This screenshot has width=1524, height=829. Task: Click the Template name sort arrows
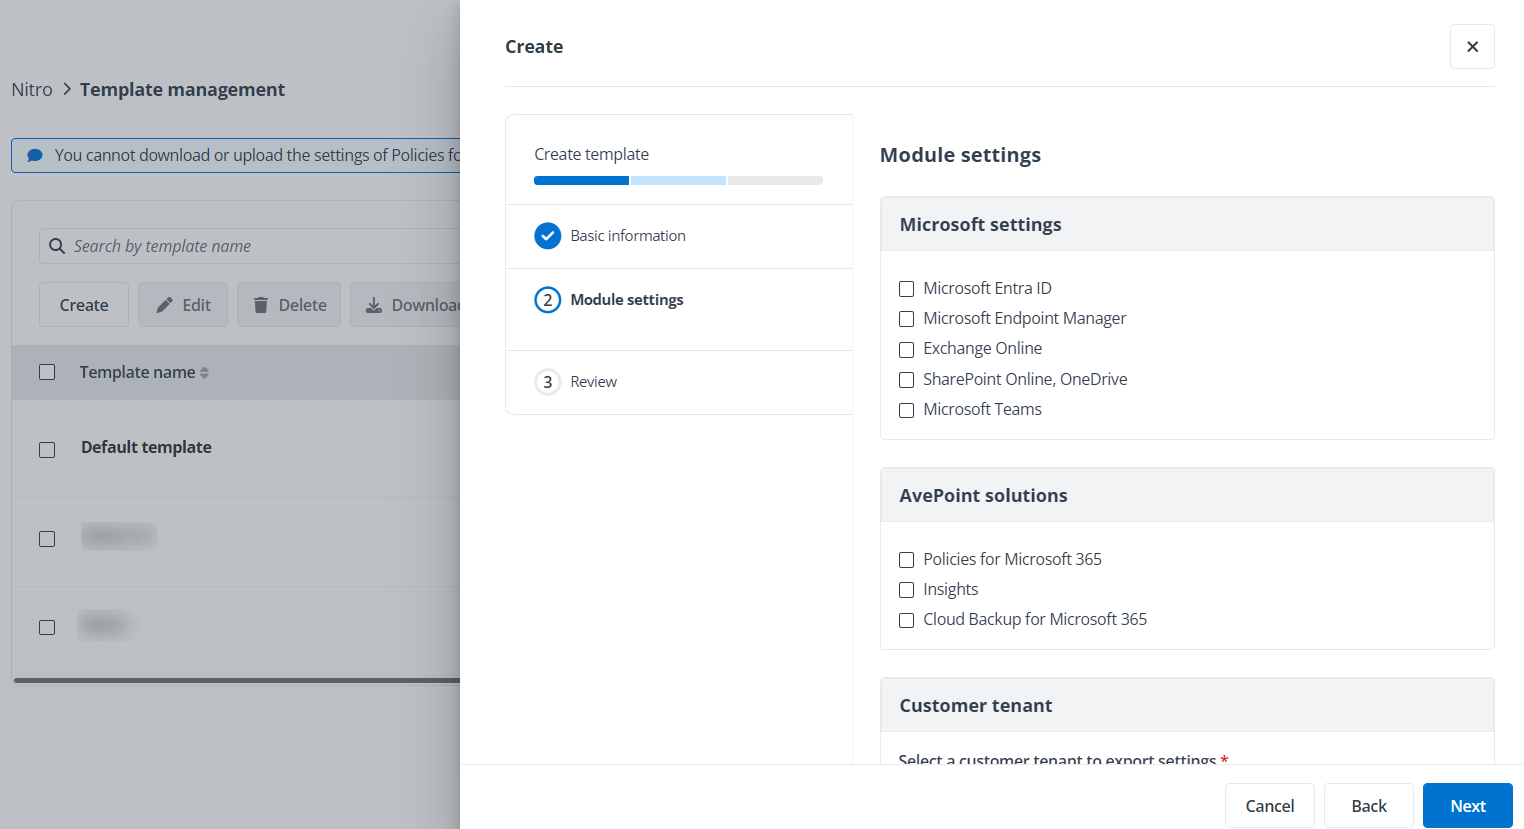pyautogui.click(x=205, y=373)
